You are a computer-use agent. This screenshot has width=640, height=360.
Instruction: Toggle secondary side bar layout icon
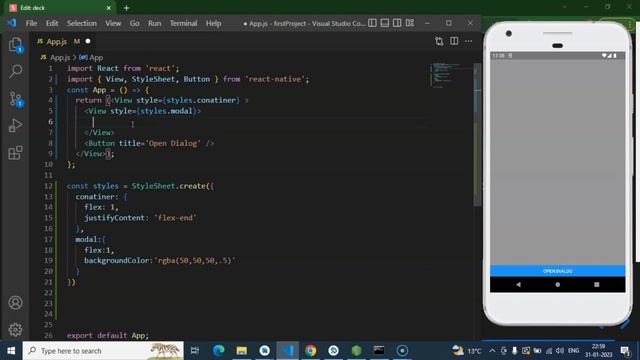397,23
